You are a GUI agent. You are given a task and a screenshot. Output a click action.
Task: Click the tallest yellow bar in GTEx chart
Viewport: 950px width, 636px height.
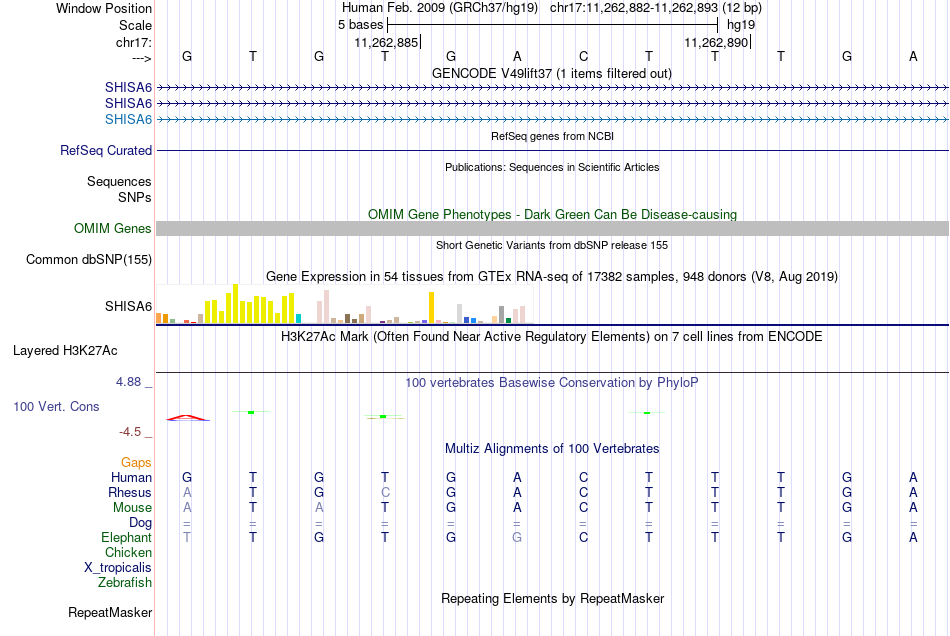coord(236,303)
